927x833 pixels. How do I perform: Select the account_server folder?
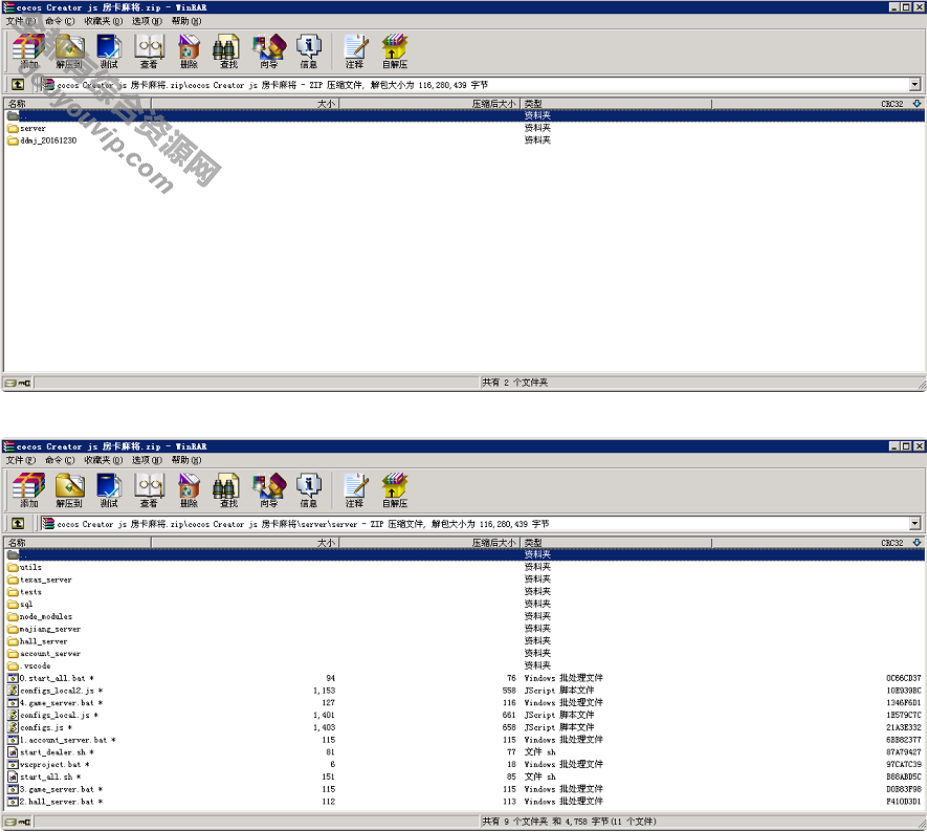(x=44, y=654)
